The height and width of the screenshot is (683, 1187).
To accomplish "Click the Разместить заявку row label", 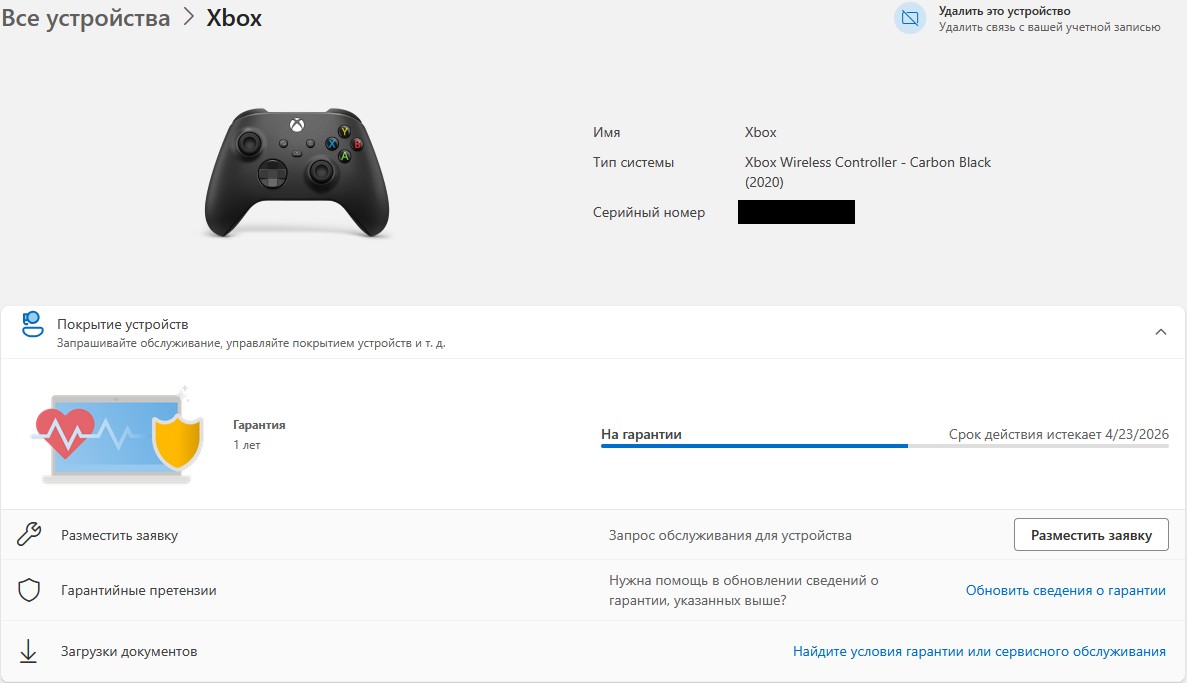I will tap(120, 535).
